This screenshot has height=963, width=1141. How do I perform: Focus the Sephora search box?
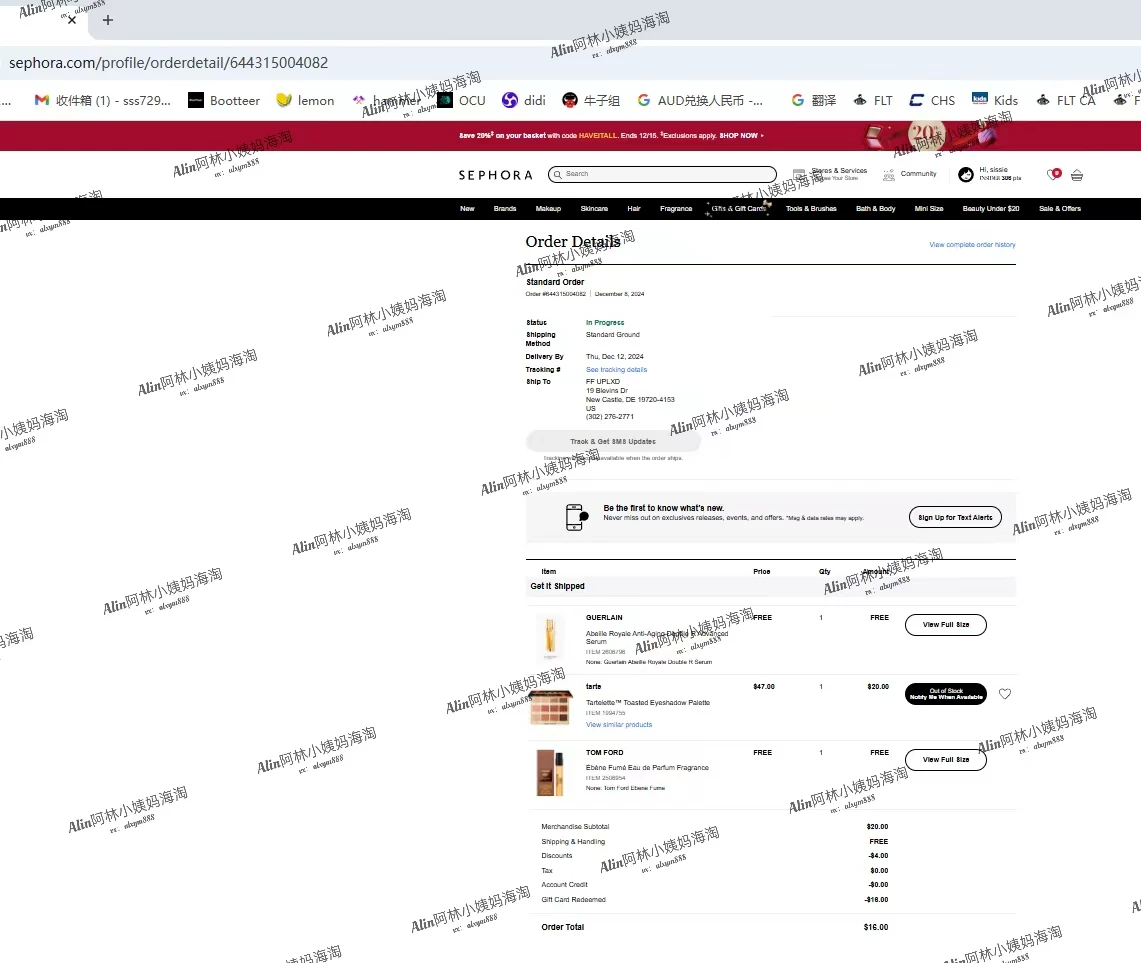(x=662, y=174)
